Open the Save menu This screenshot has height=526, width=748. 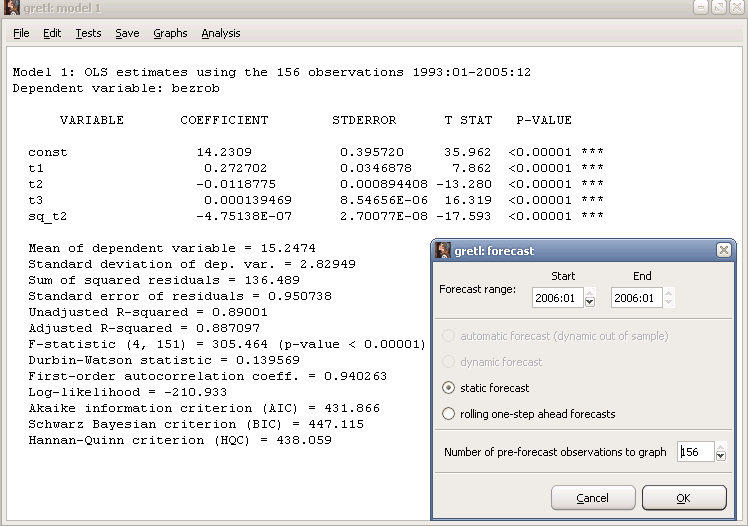(127, 33)
